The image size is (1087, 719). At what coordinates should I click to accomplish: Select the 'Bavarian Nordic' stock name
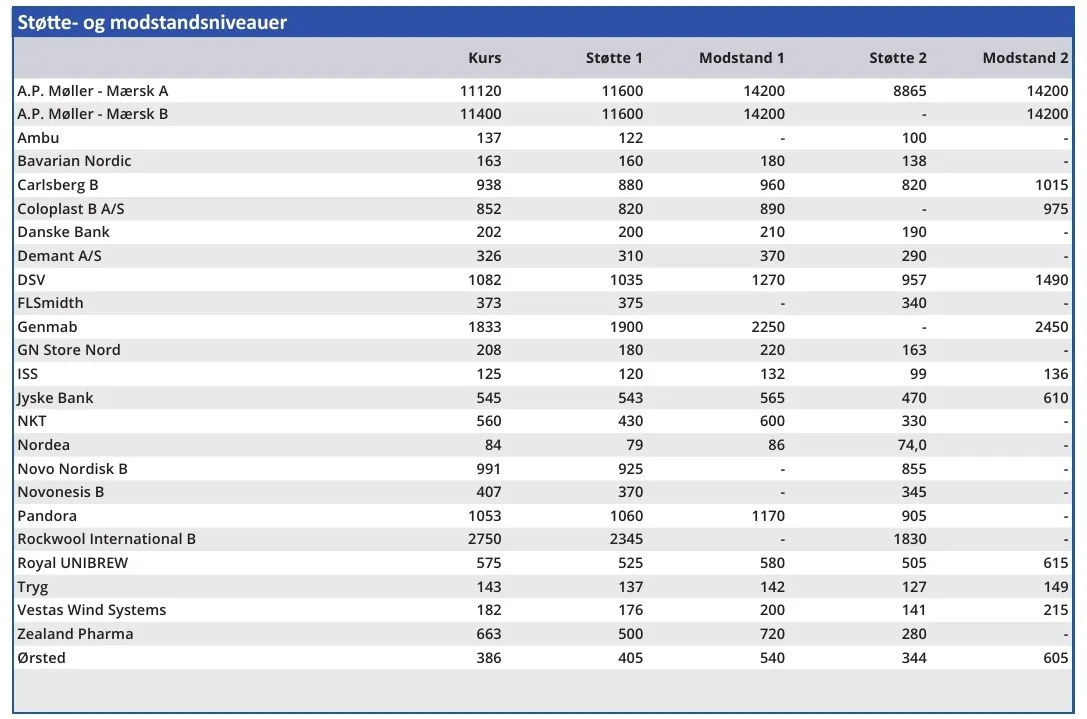pos(74,161)
